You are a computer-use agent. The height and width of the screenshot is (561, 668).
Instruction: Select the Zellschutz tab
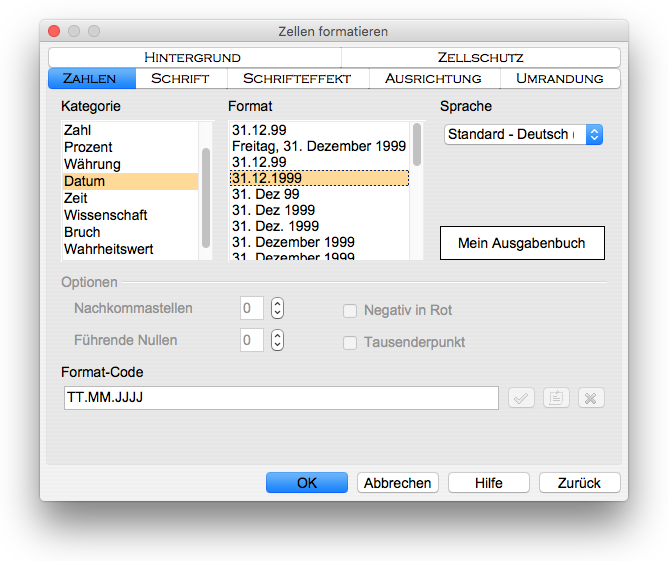tap(480, 58)
